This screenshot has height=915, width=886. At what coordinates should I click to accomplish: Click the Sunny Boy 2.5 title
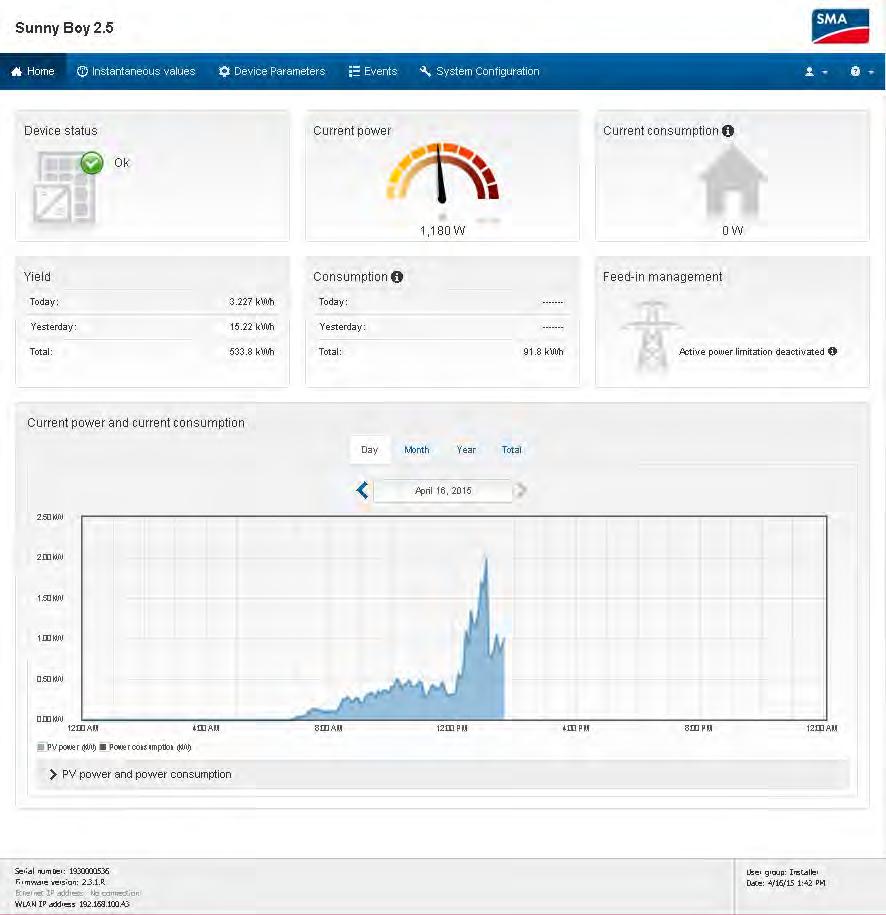64,28
